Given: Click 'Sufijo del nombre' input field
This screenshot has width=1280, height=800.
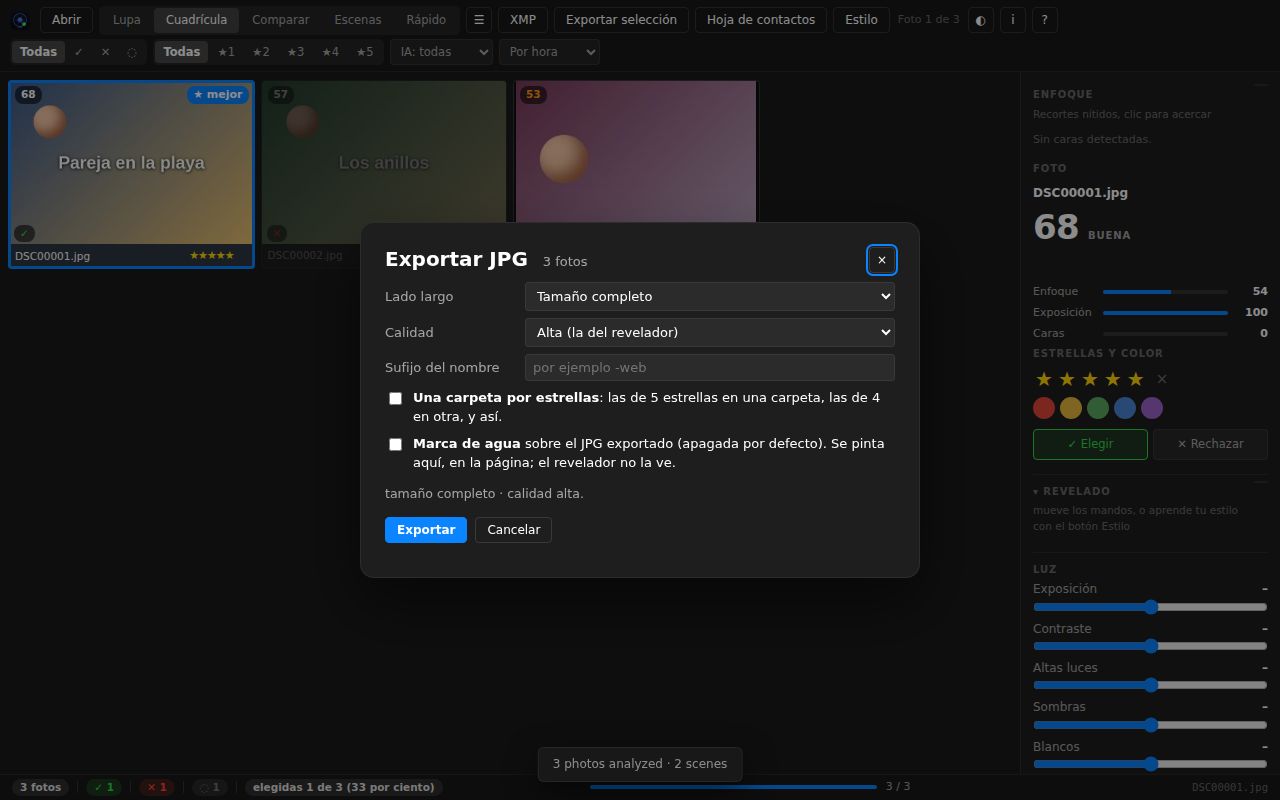Looking at the screenshot, I should pyautogui.click(x=710, y=367).
